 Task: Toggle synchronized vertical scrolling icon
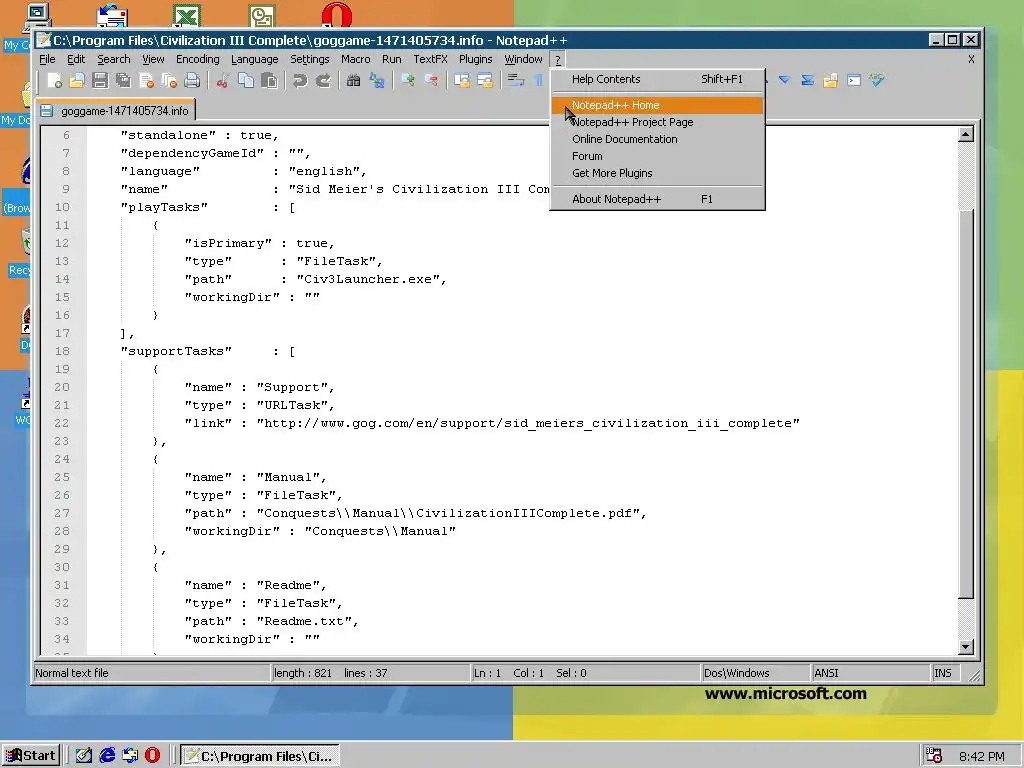point(462,80)
